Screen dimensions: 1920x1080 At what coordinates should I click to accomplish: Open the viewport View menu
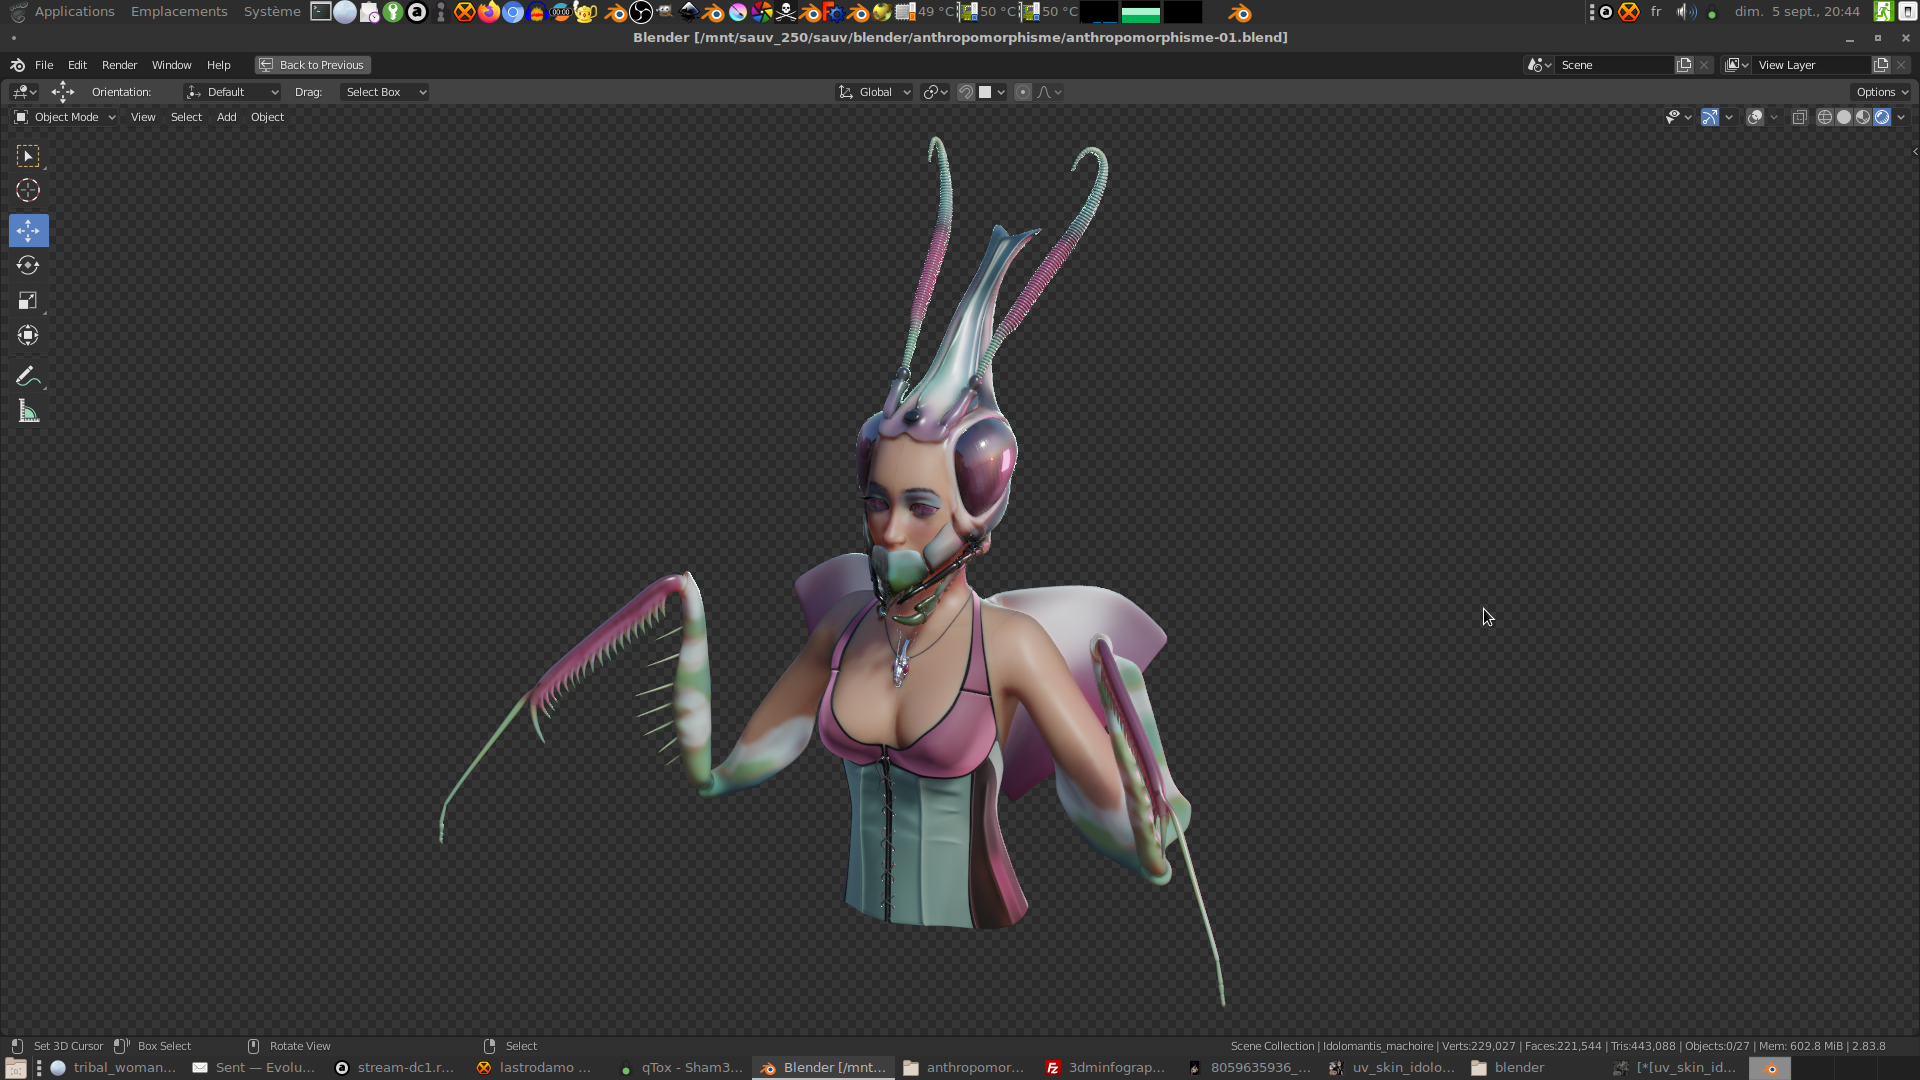click(143, 117)
